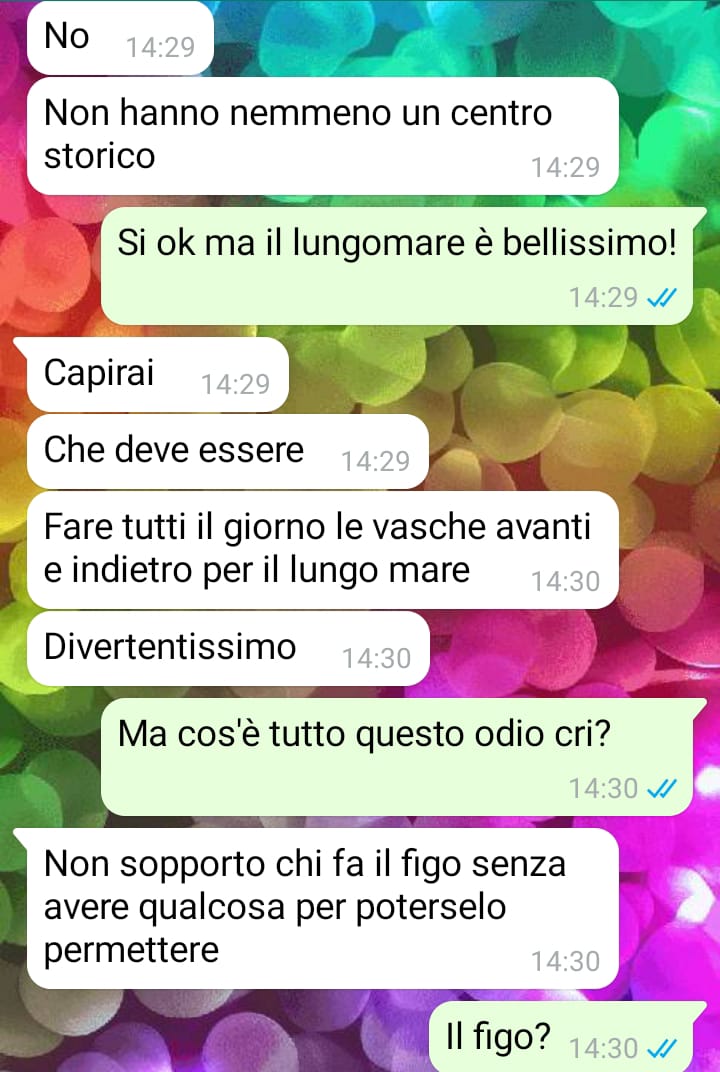Tap the 'Il figo?' sent message
The image size is (720, 1072).
pyautogui.click(x=568, y=1037)
